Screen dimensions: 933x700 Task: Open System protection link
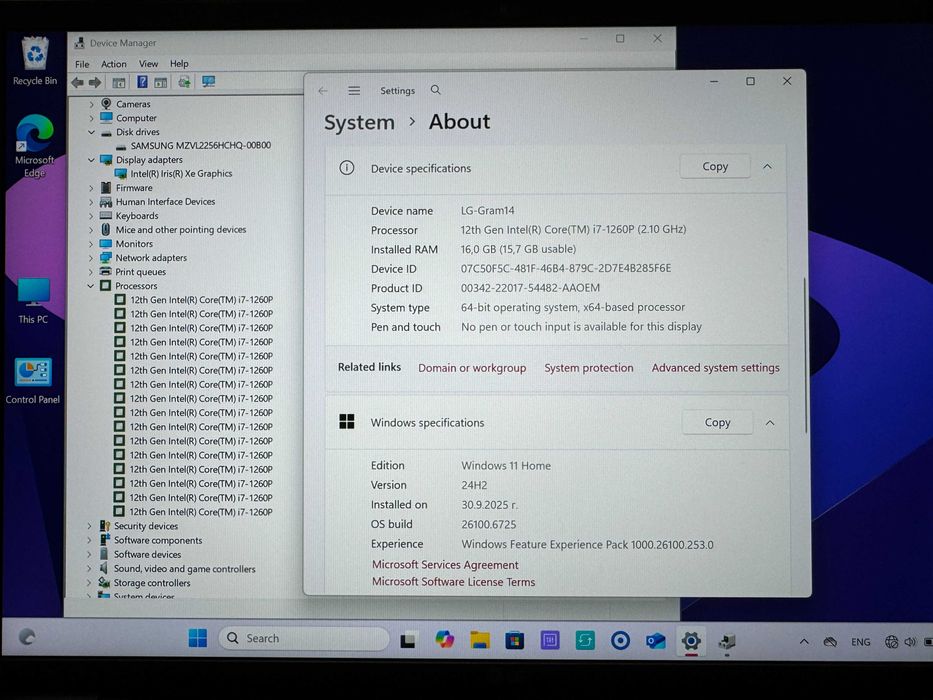coord(588,368)
